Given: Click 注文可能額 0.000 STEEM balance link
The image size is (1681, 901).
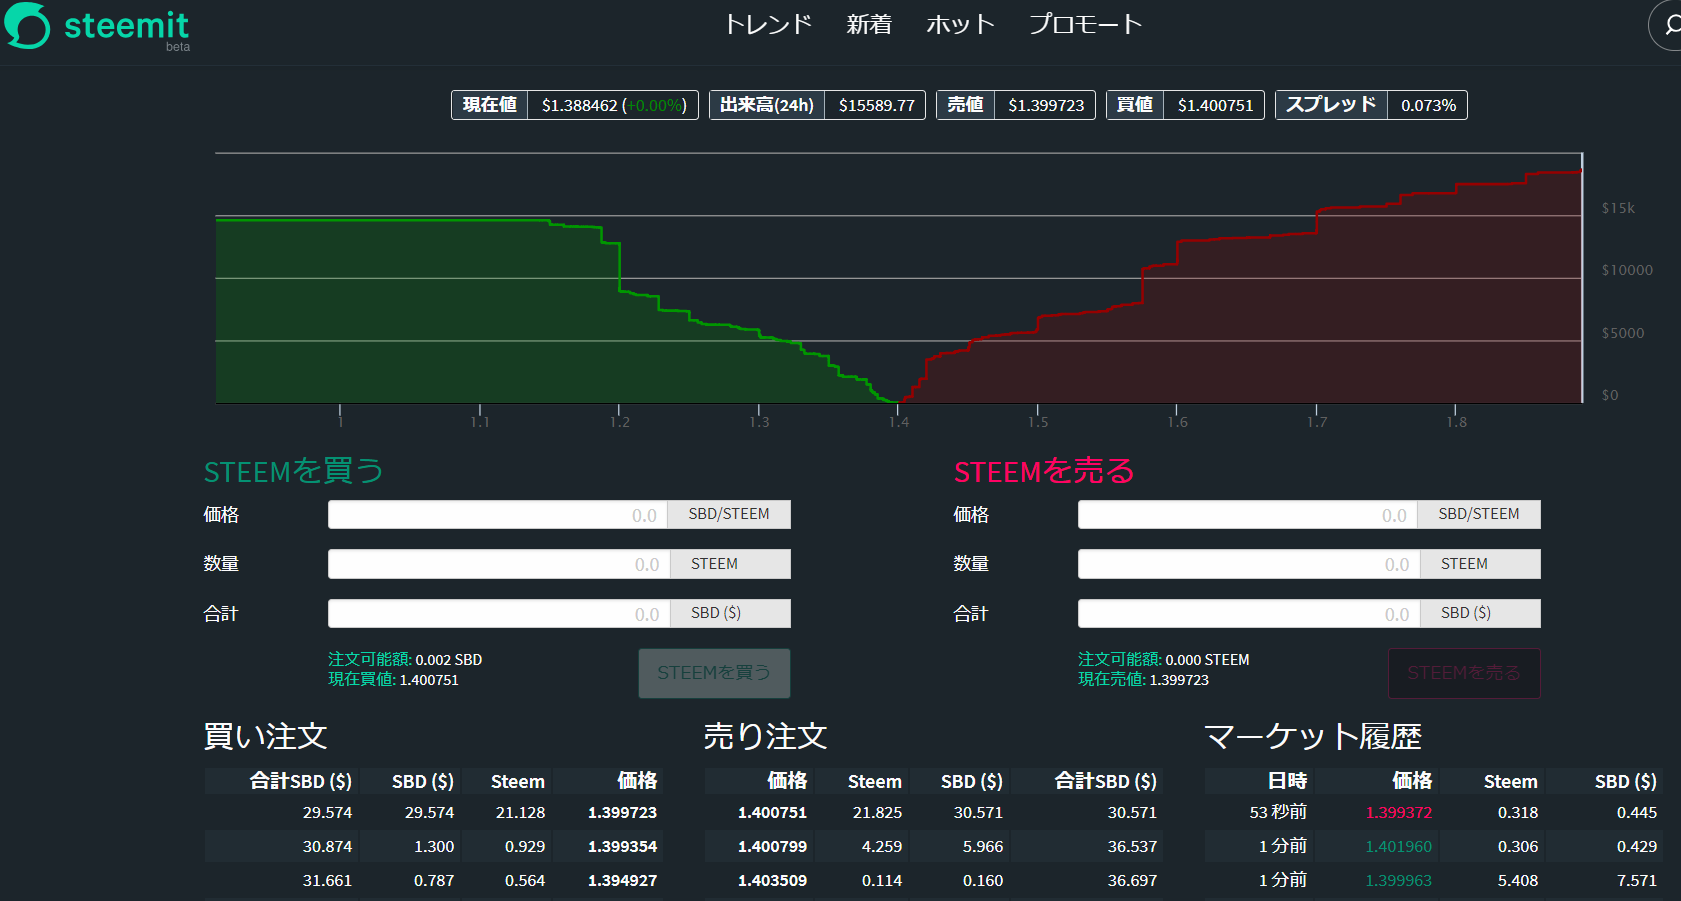Looking at the screenshot, I should [1163, 660].
